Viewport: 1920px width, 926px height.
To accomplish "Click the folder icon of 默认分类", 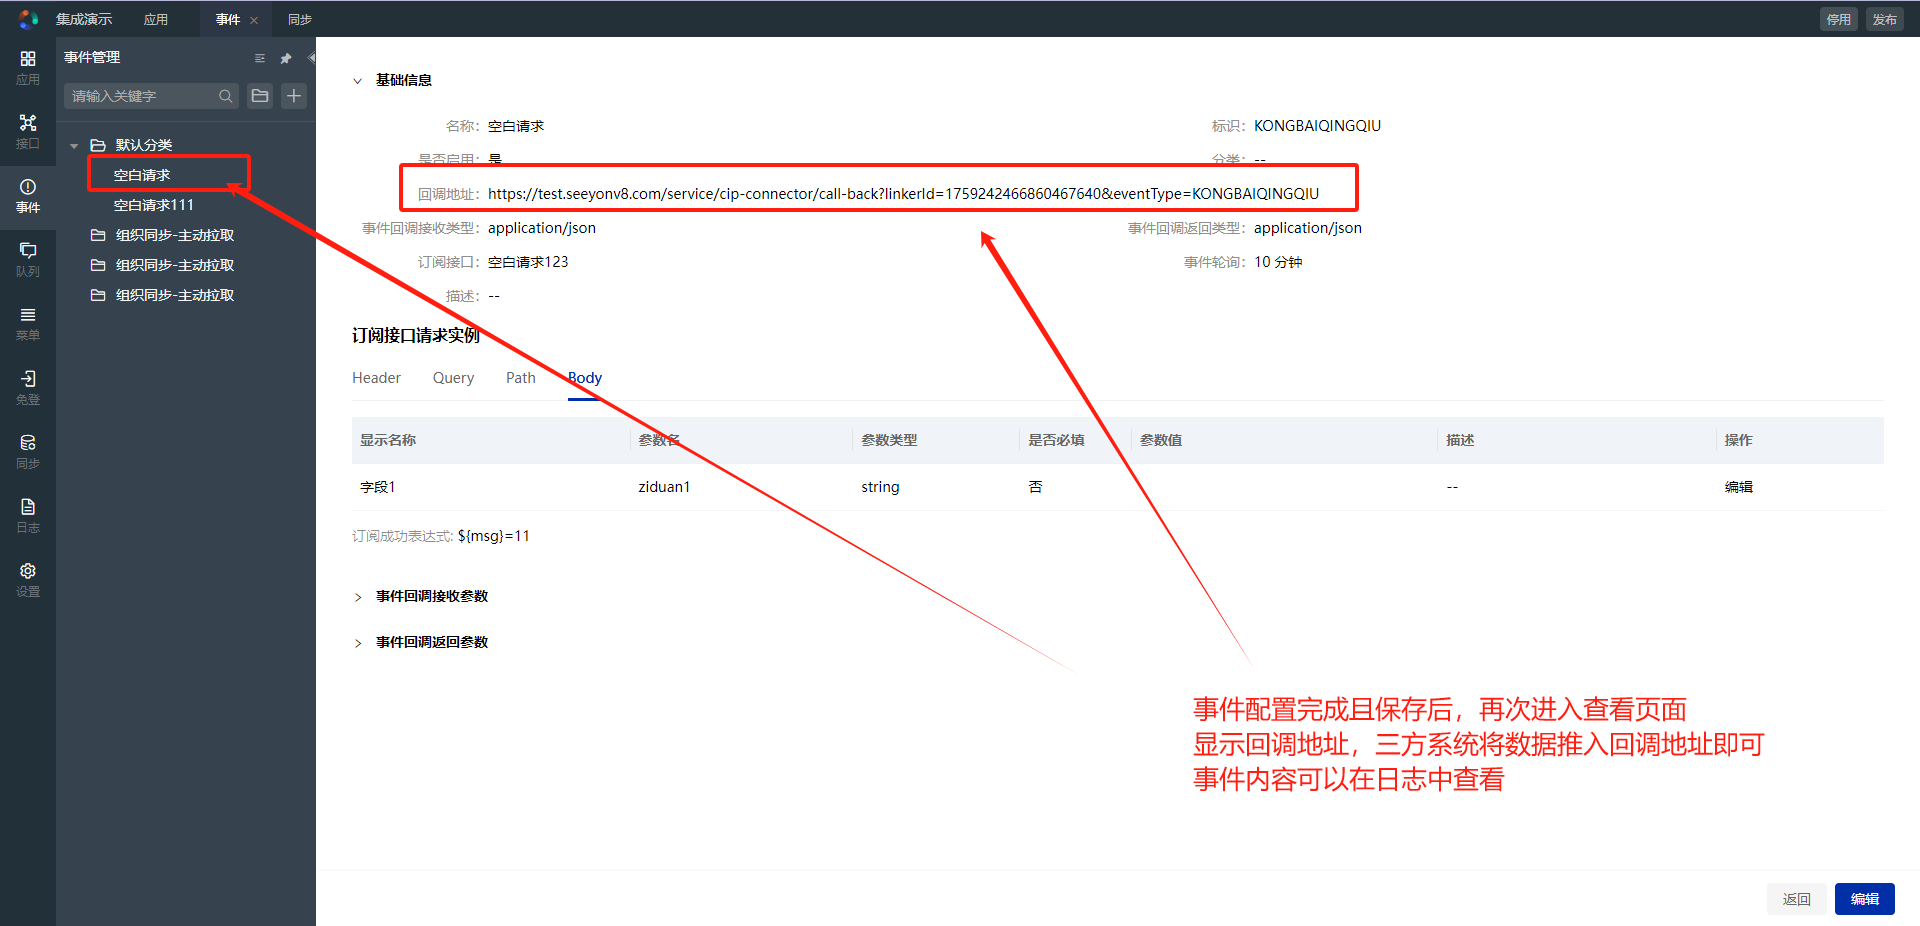I will 98,145.
